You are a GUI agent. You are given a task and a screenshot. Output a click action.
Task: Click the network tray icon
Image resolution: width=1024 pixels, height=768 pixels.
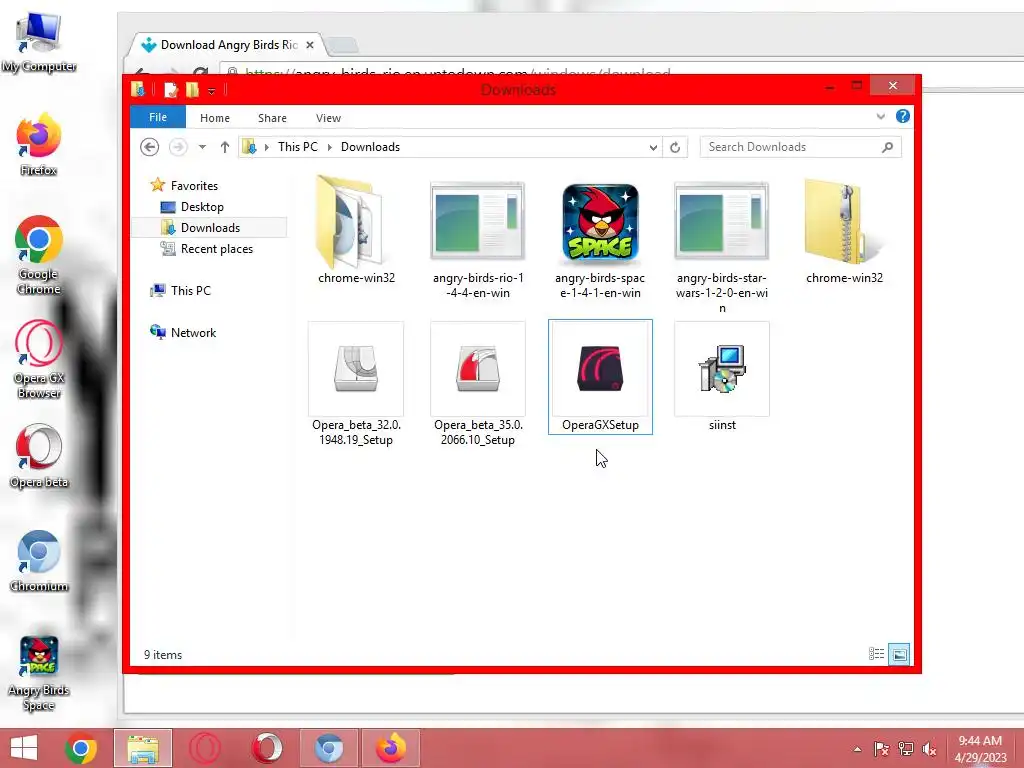click(905, 749)
